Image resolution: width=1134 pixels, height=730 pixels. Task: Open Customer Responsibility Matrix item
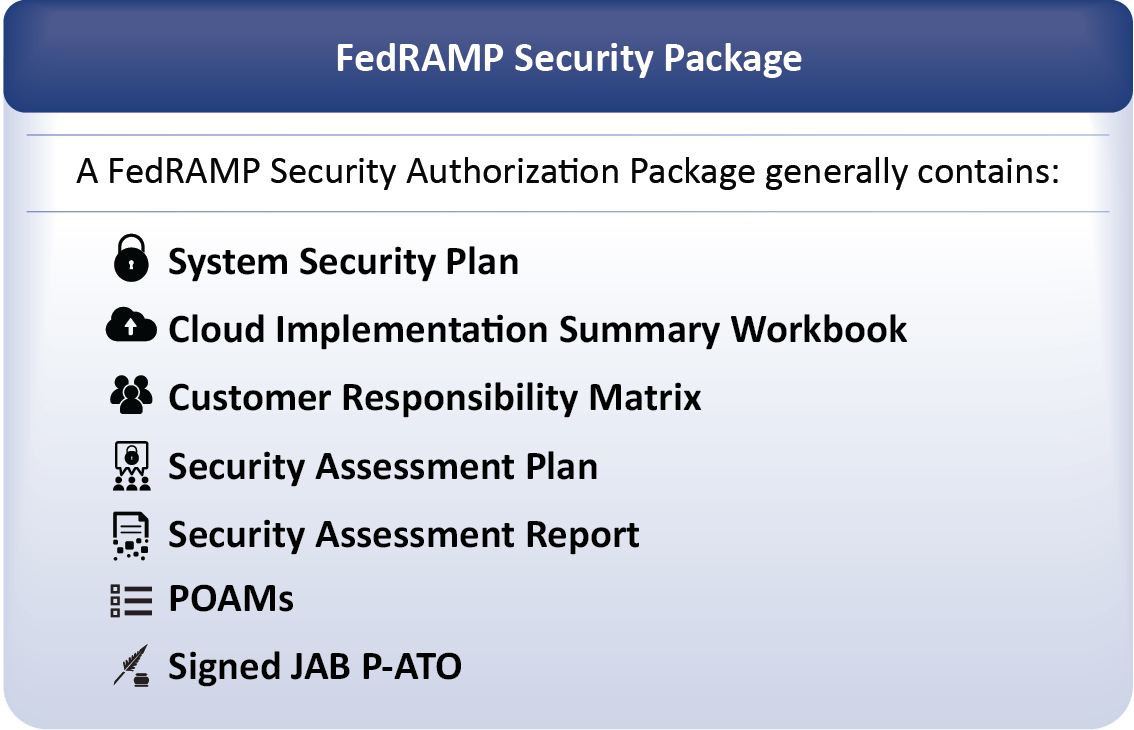tap(435, 398)
